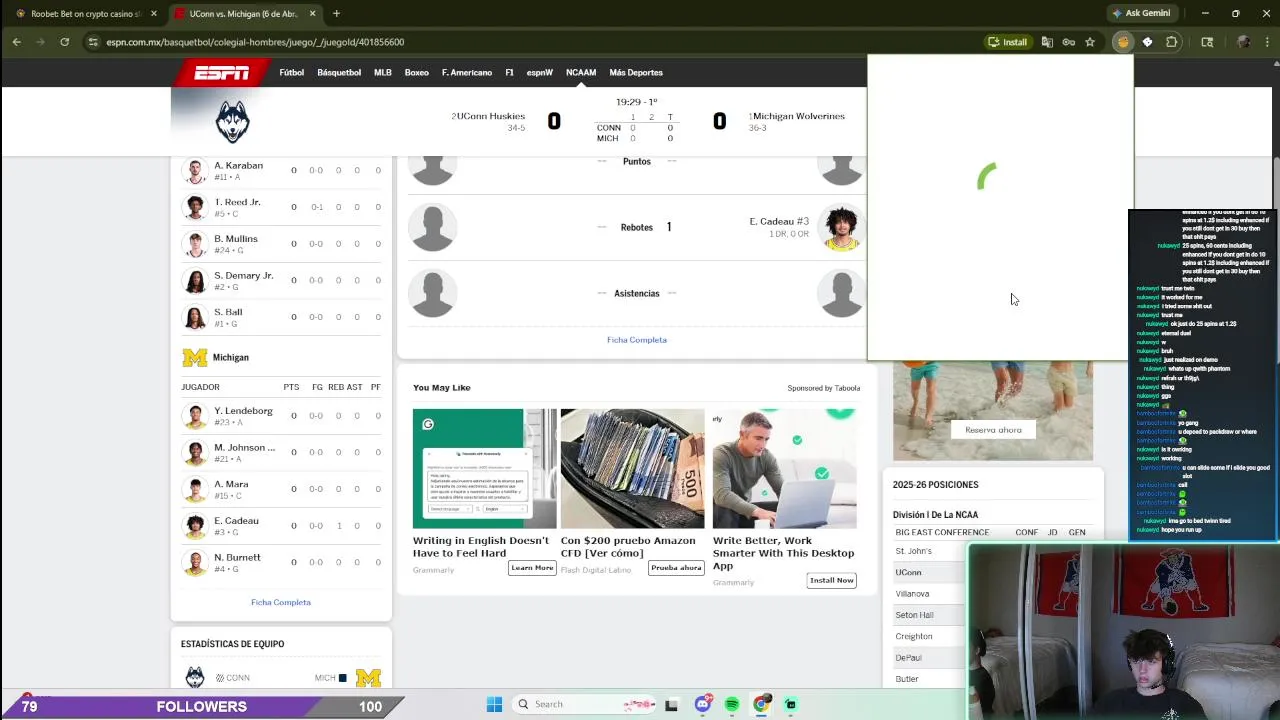Open the Boxeo menu
The image size is (1280, 720).
pyautogui.click(x=416, y=72)
